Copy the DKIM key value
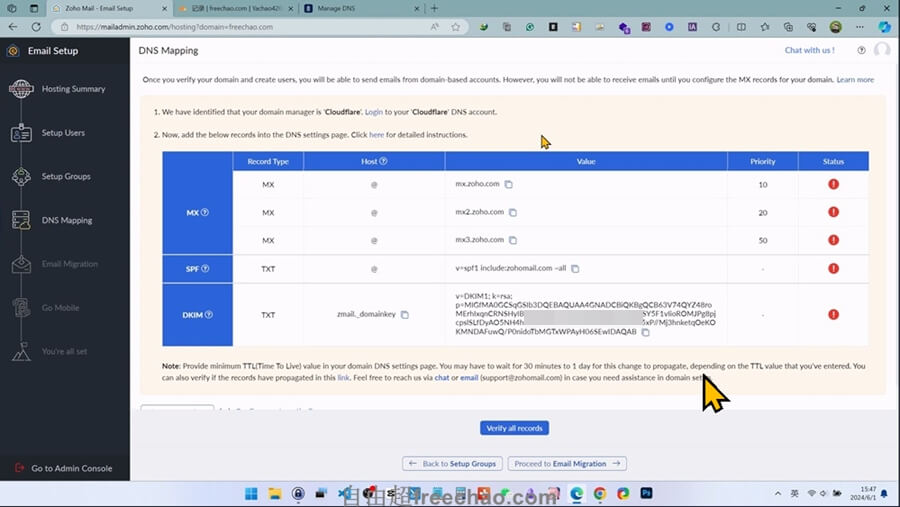The width and height of the screenshot is (900, 507). (x=646, y=332)
